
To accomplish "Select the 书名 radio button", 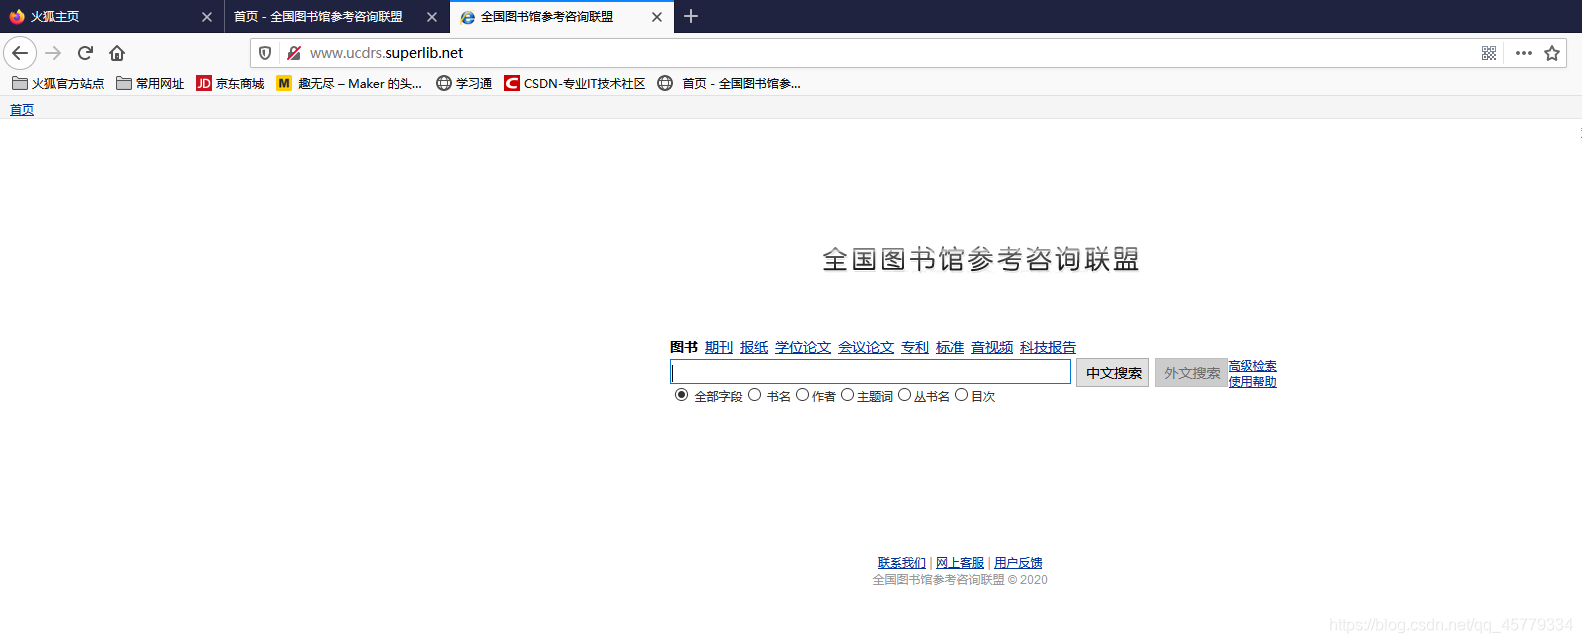I will coord(754,395).
